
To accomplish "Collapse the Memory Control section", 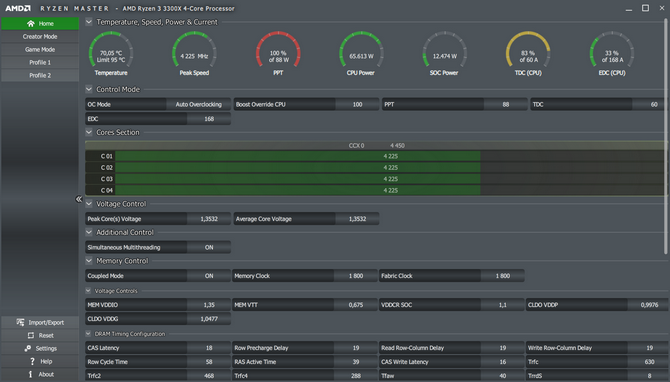I will (89, 261).
